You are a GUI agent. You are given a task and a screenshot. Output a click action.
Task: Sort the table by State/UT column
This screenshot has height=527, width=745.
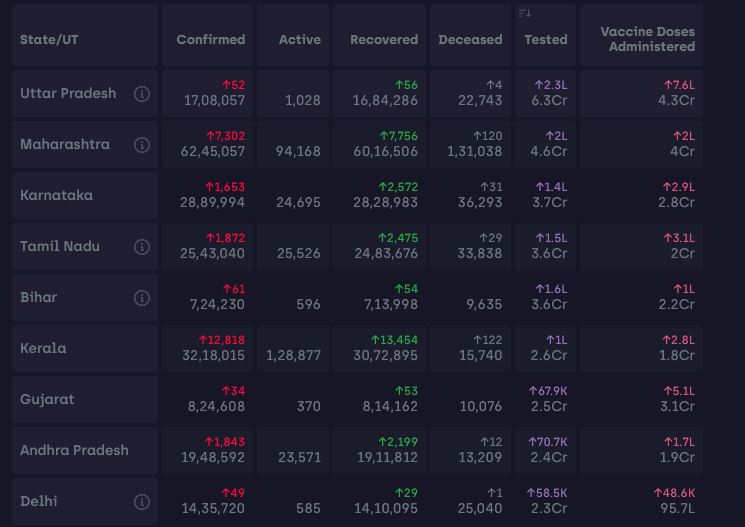(x=49, y=40)
